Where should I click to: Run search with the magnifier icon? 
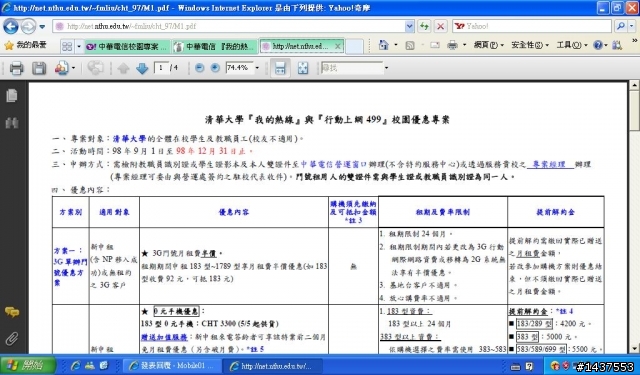point(621,26)
